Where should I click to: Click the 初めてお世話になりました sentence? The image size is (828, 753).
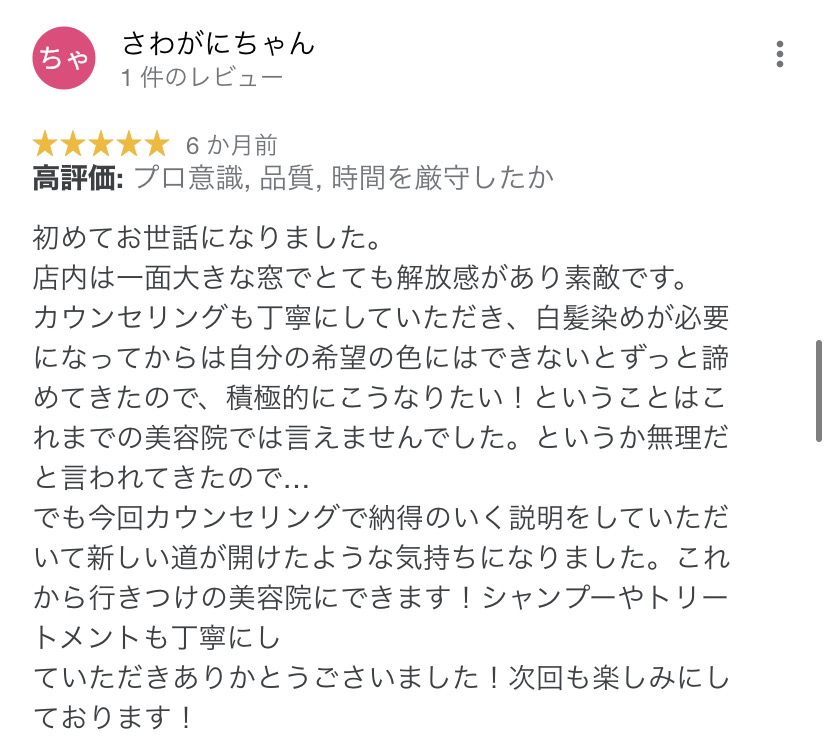pos(205,238)
